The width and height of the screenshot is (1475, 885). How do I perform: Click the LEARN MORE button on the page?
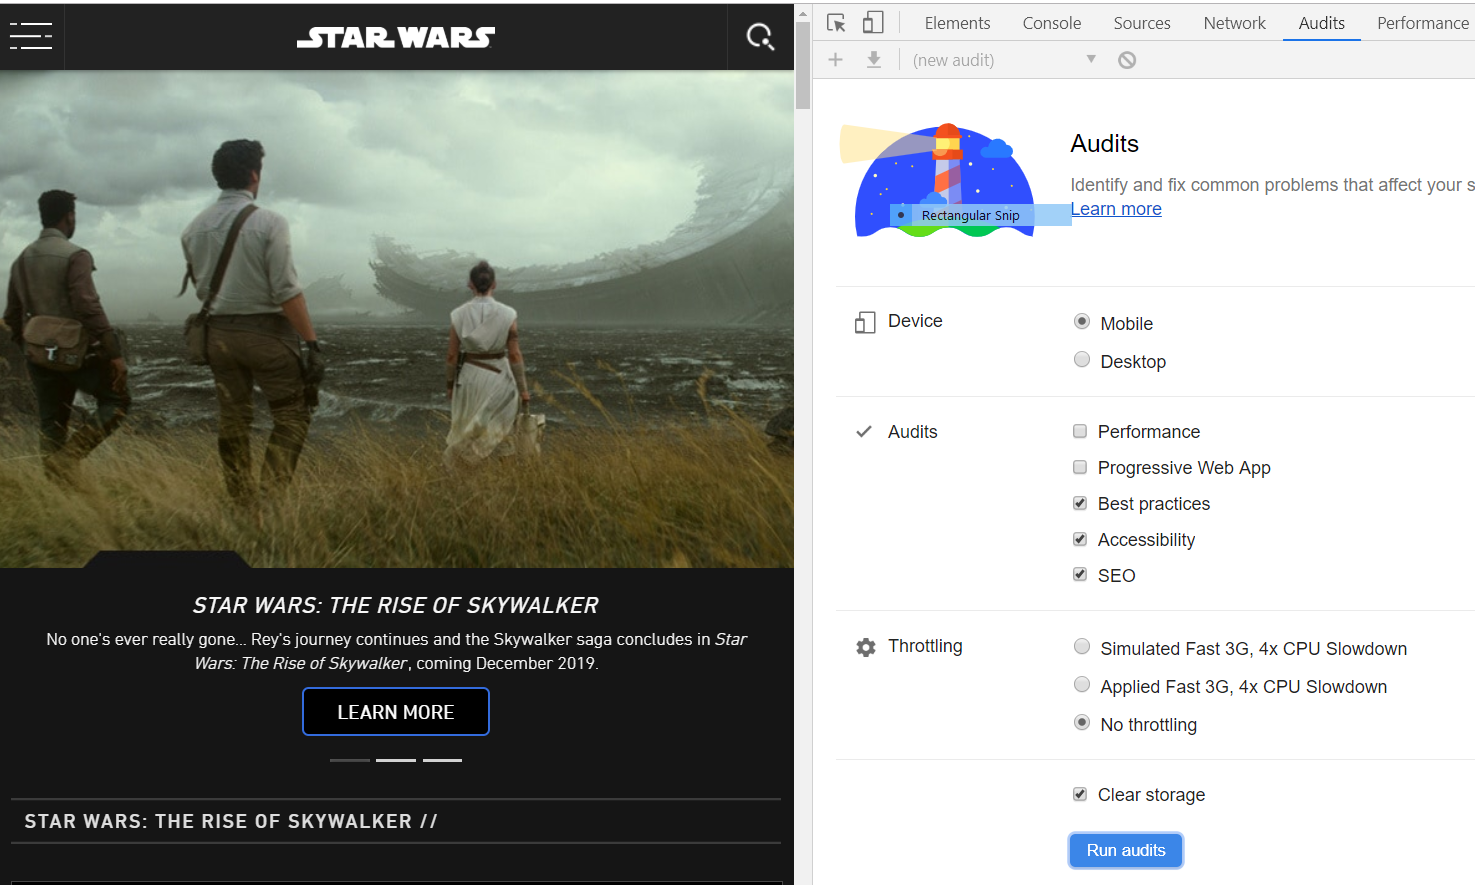(396, 712)
